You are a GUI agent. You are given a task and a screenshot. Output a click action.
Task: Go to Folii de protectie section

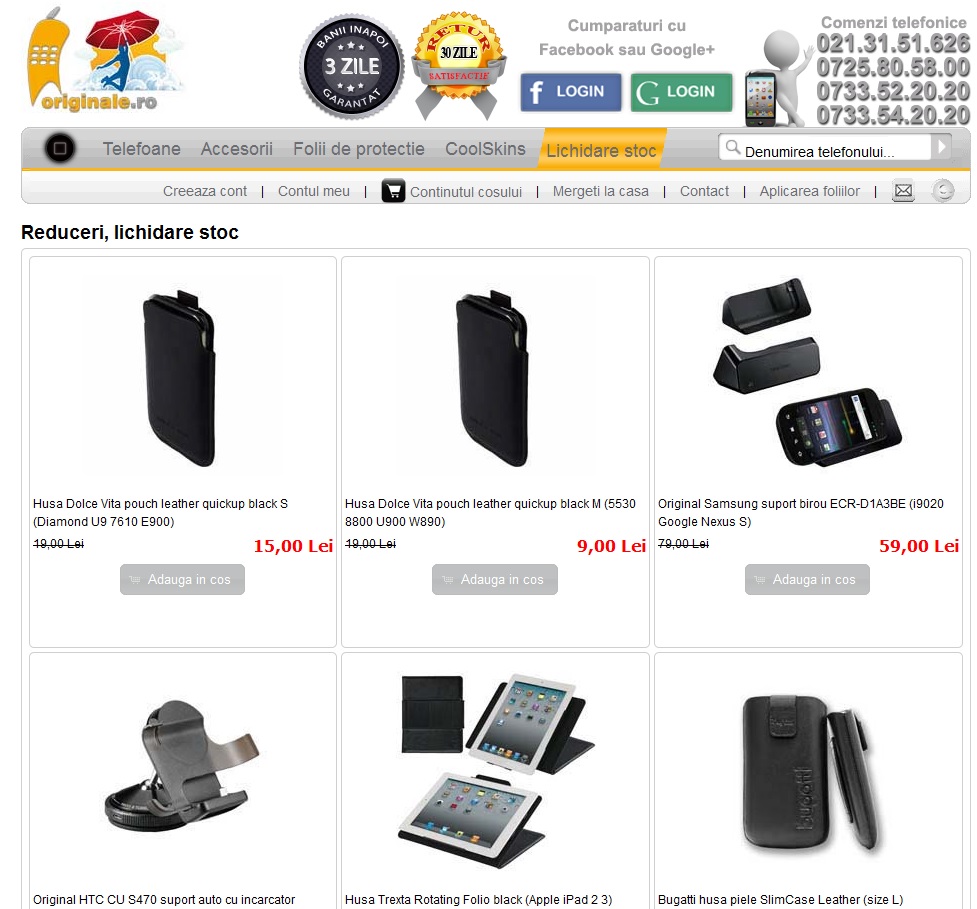(359, 149)
